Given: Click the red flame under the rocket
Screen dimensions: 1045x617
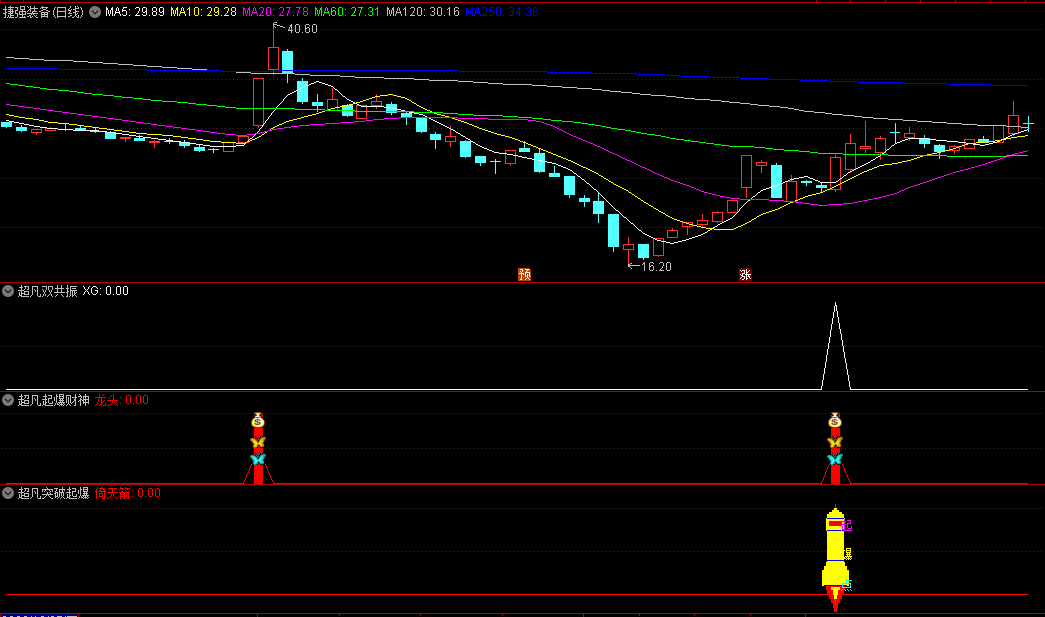Looking at the screenshot, I should (835, 599).
